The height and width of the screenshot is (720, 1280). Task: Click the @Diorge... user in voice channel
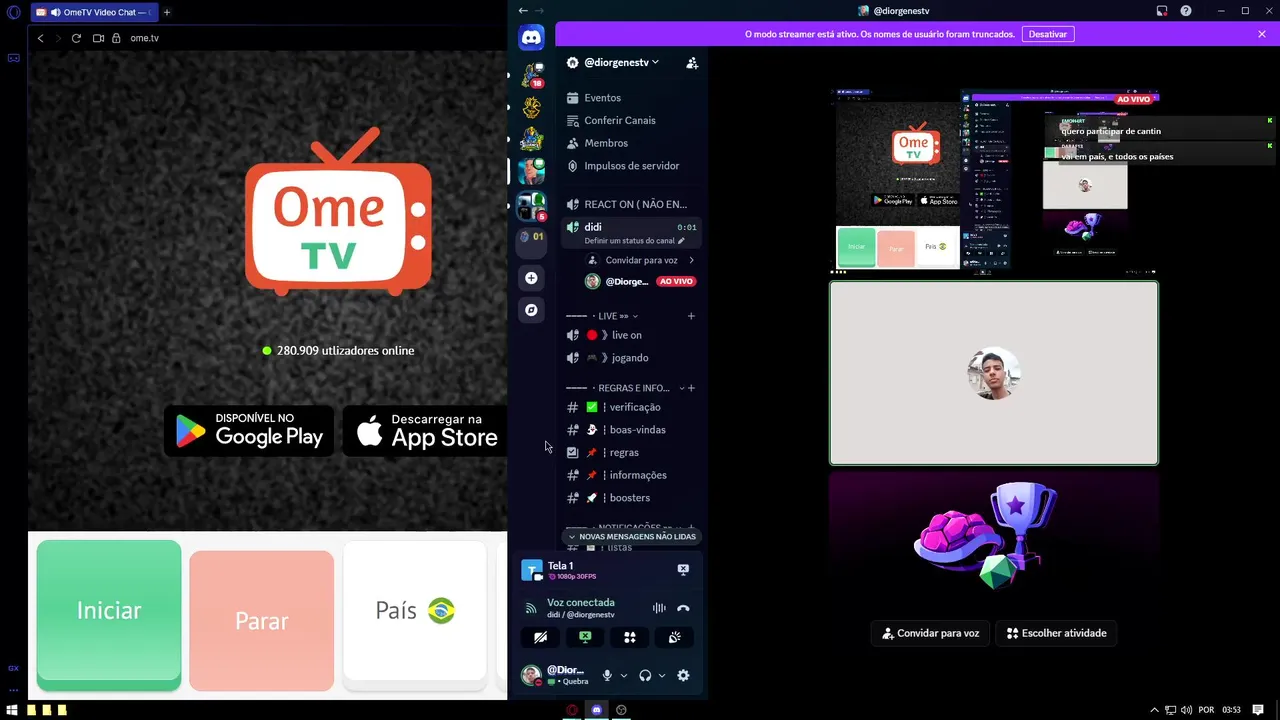(640, 282)
